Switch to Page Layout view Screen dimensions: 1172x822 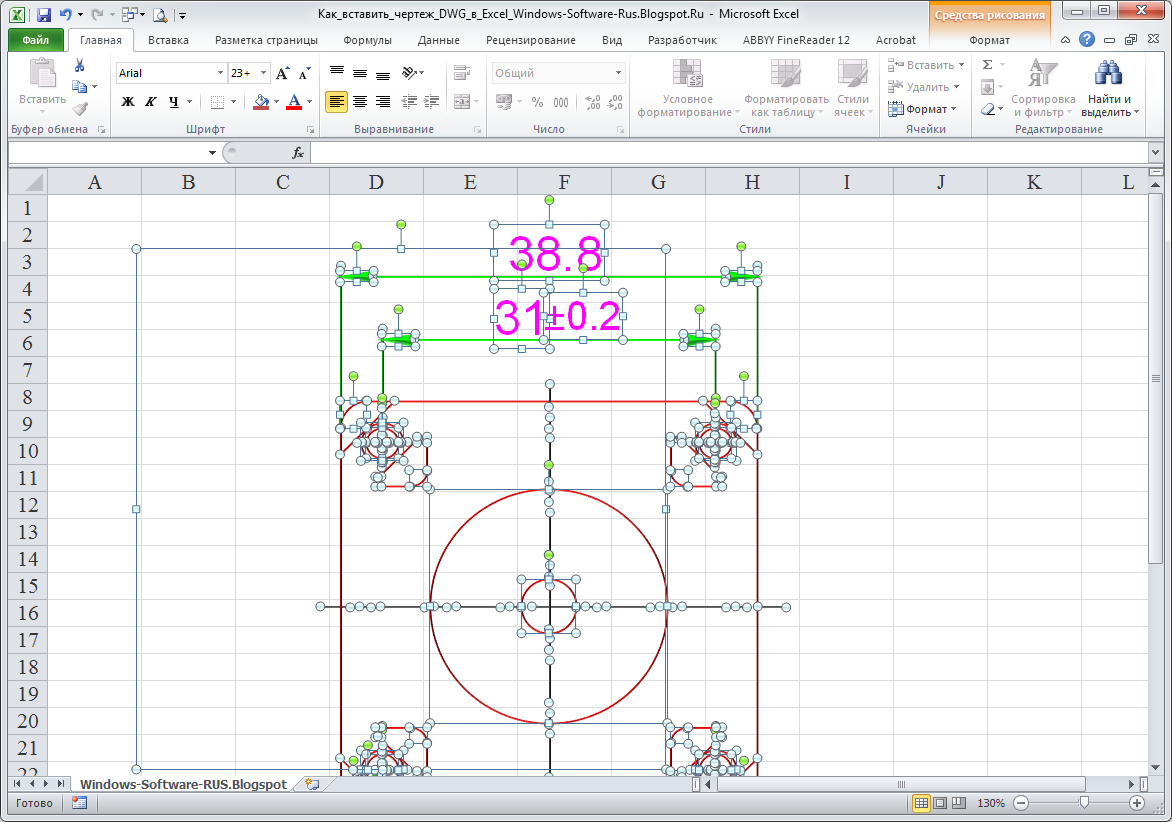pyautogui.click(x=940, y=803)
